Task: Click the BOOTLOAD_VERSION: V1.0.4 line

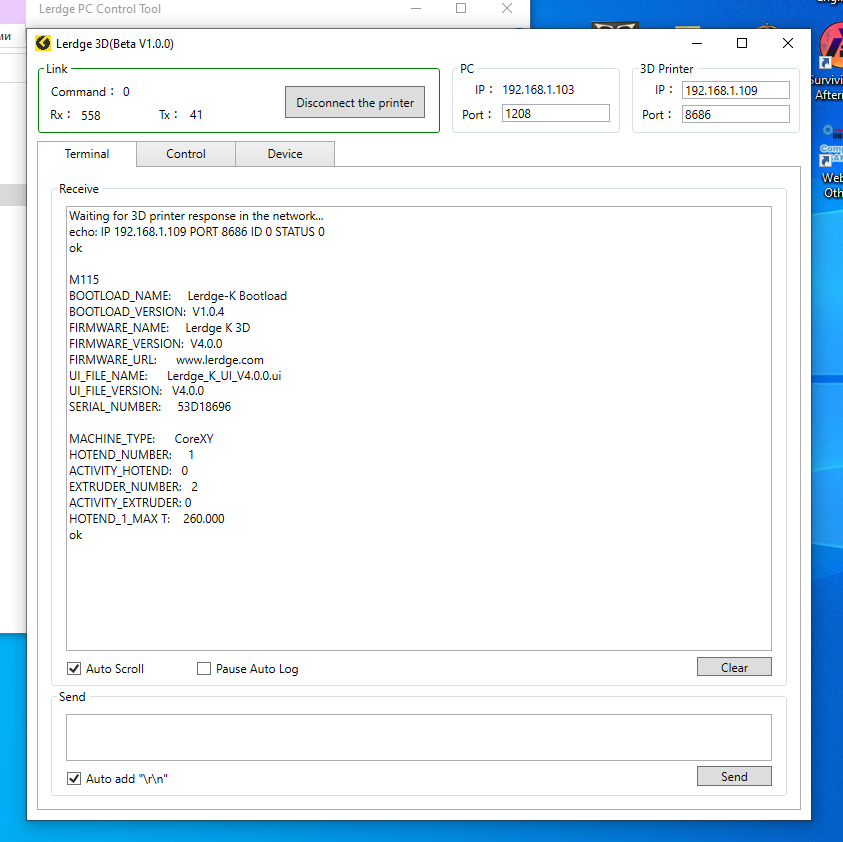Action: [x=146, y=312]
